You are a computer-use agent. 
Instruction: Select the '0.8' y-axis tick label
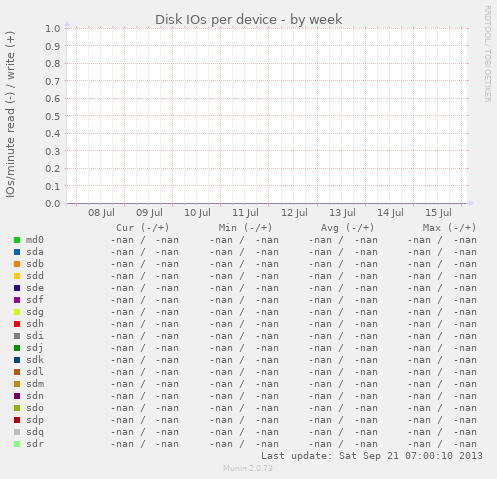(53, 63)
